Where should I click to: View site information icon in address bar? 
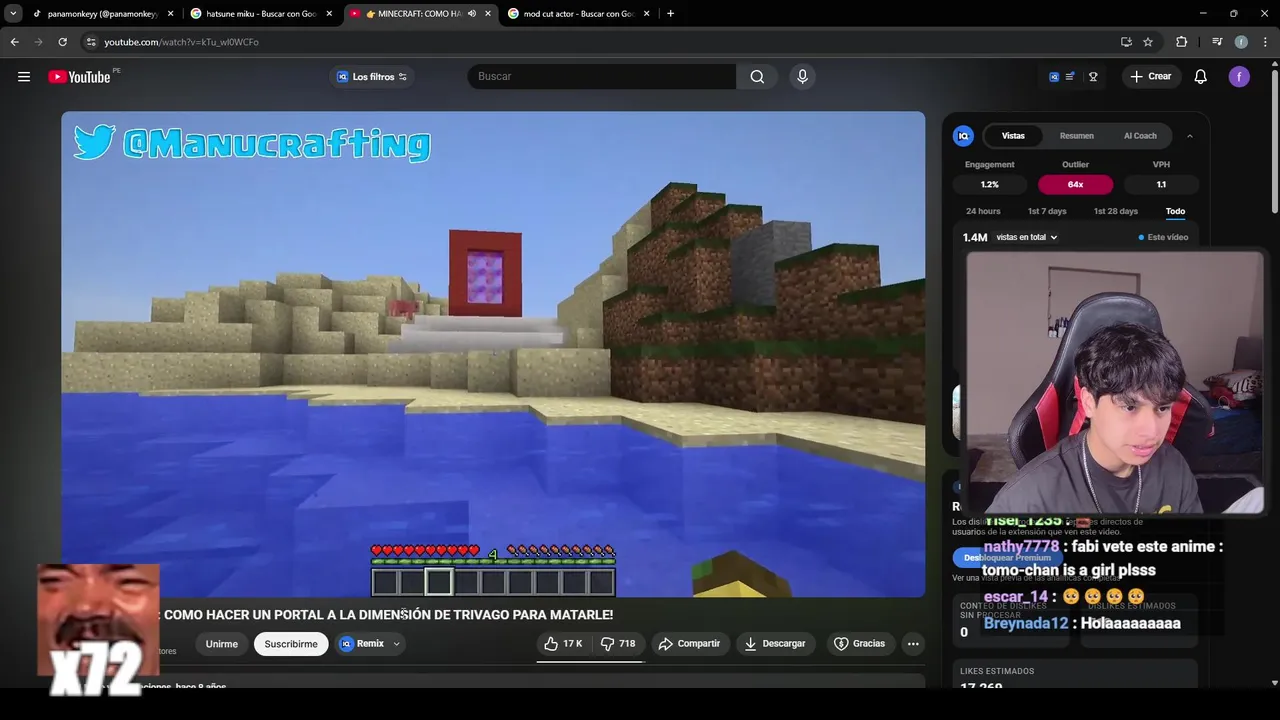point(91,42)
